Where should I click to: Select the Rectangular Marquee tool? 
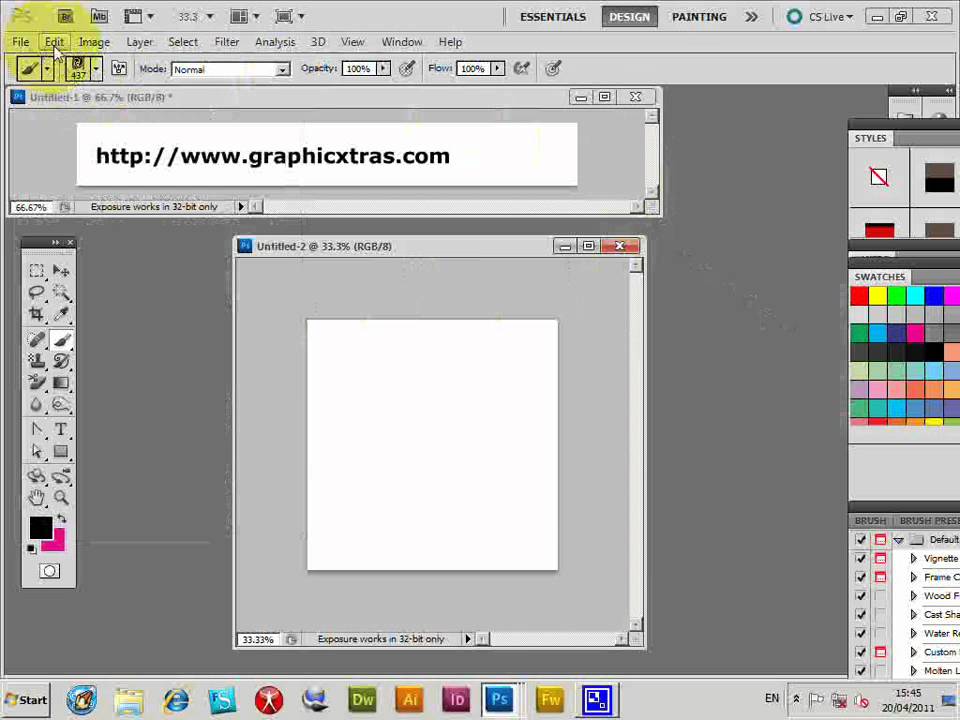pos(36,270)
